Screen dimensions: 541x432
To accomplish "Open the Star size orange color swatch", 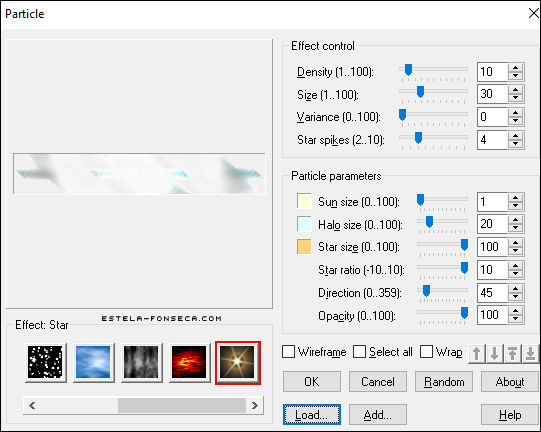I will (304, 247).
